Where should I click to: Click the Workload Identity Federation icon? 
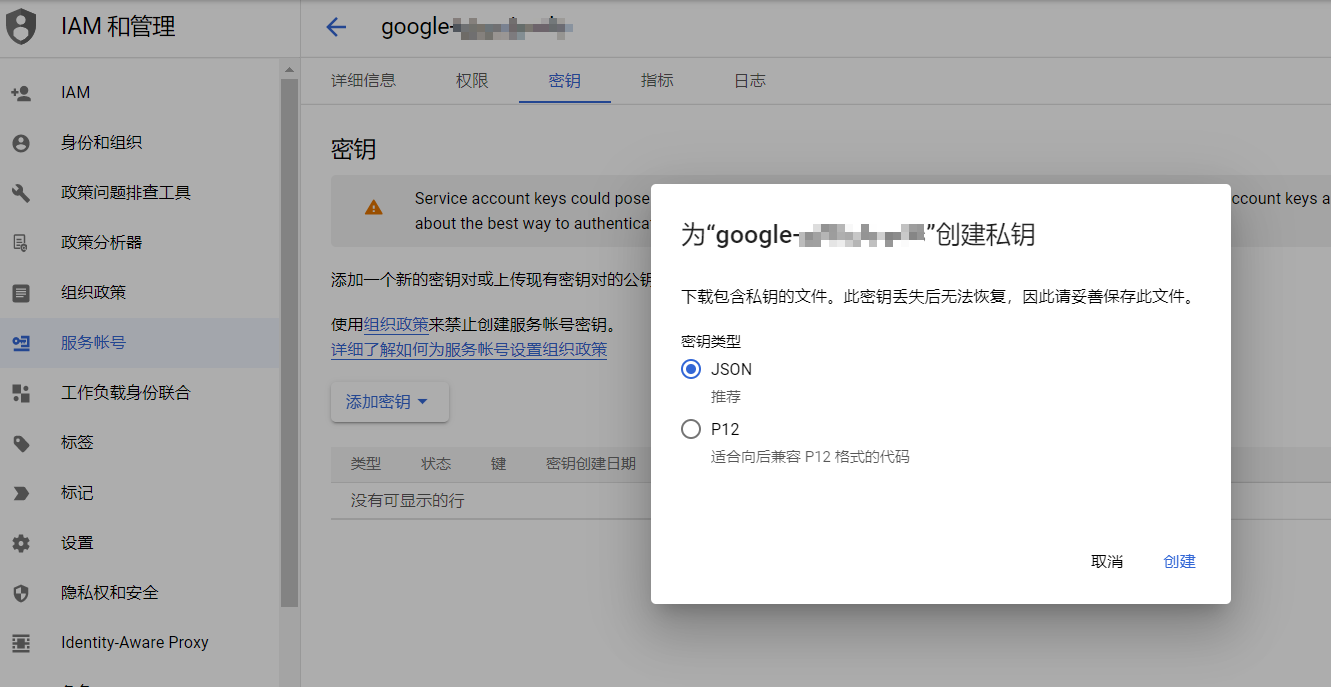21,393
